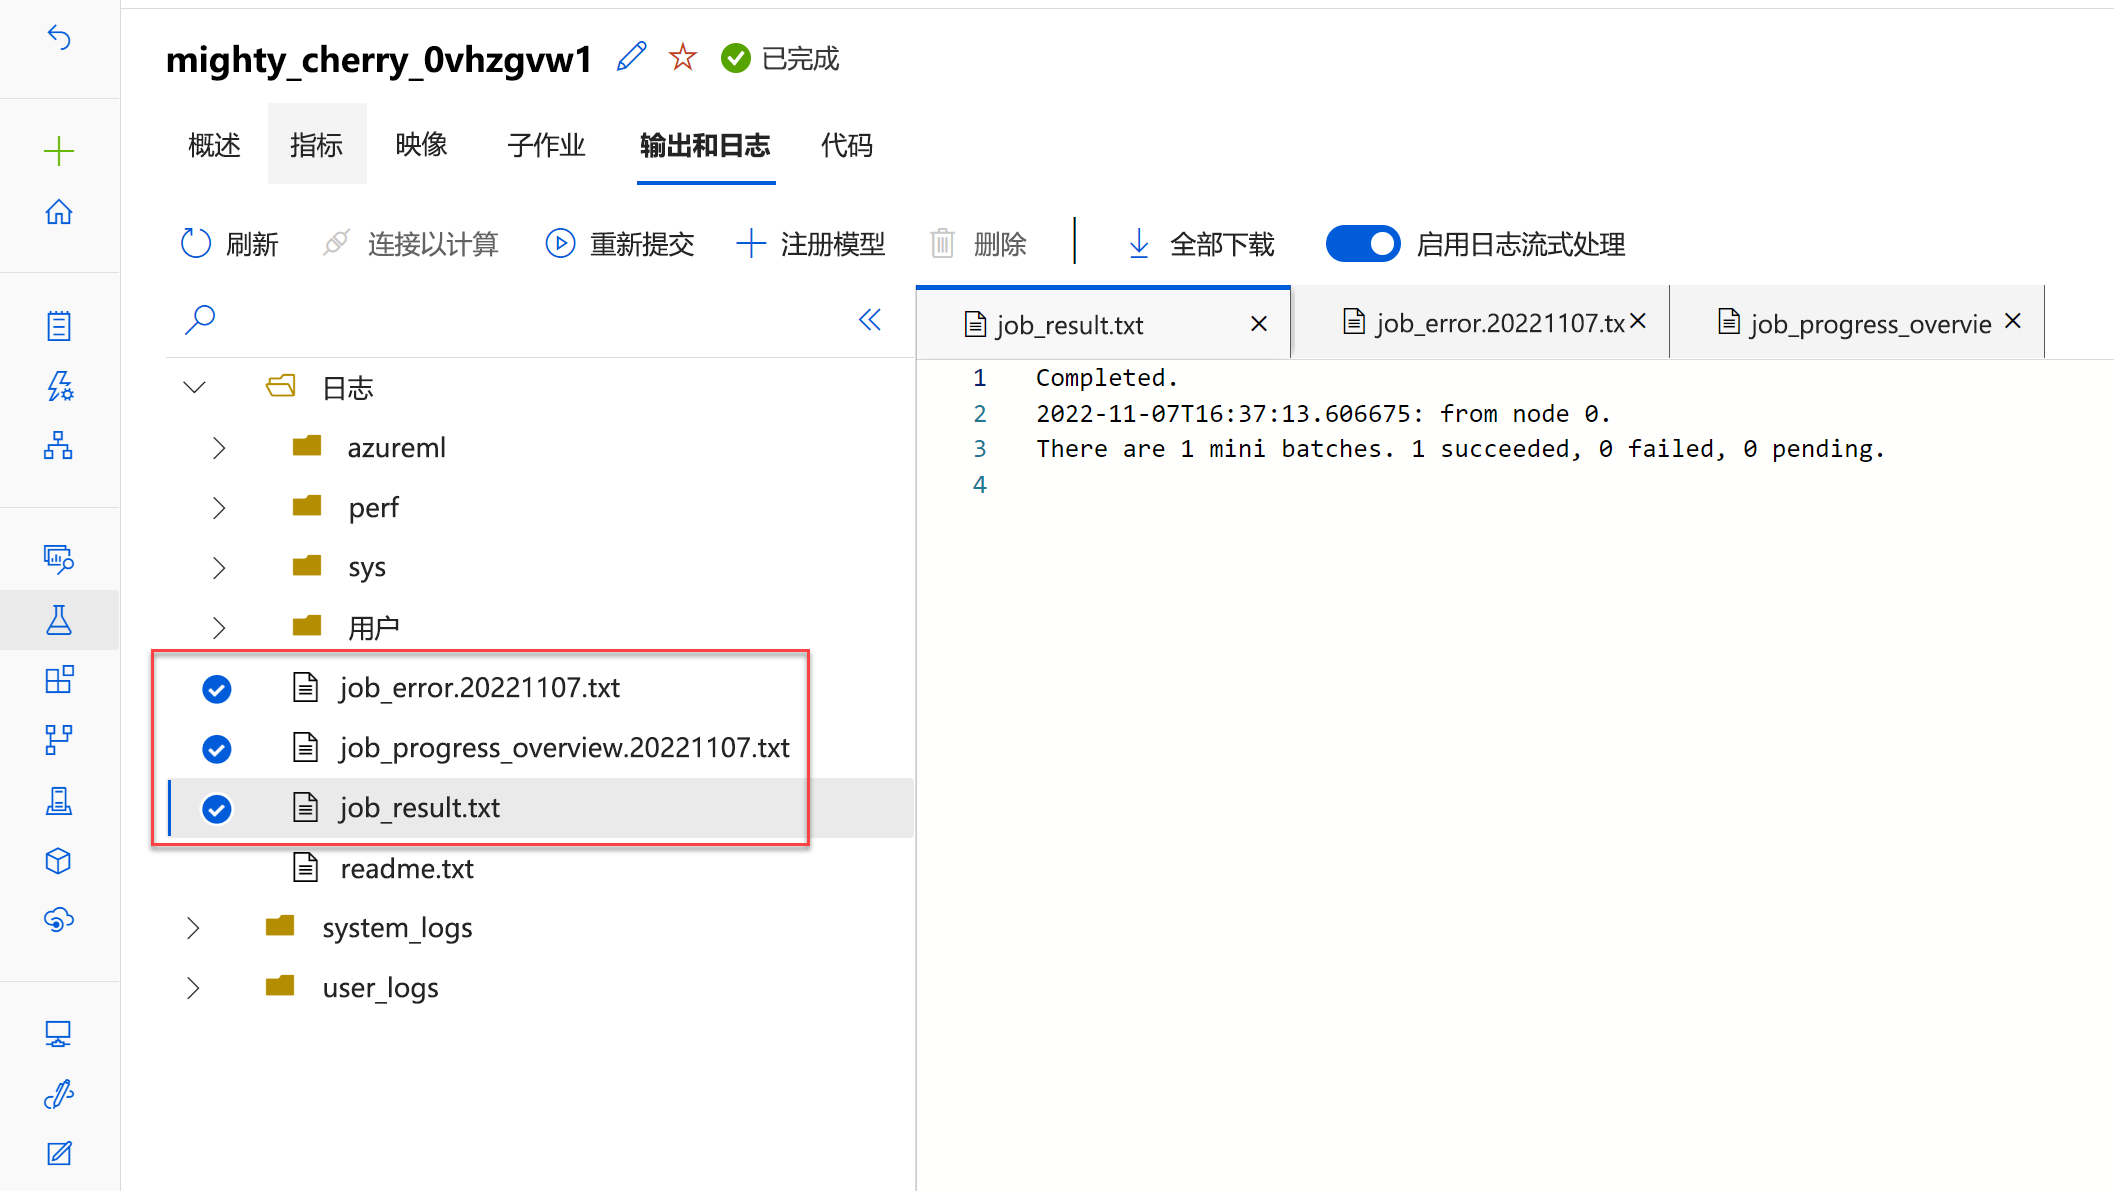Screen dimensions: 2114x1191
Task: Click the 已完成 status indicator
Action: point(780,59)
